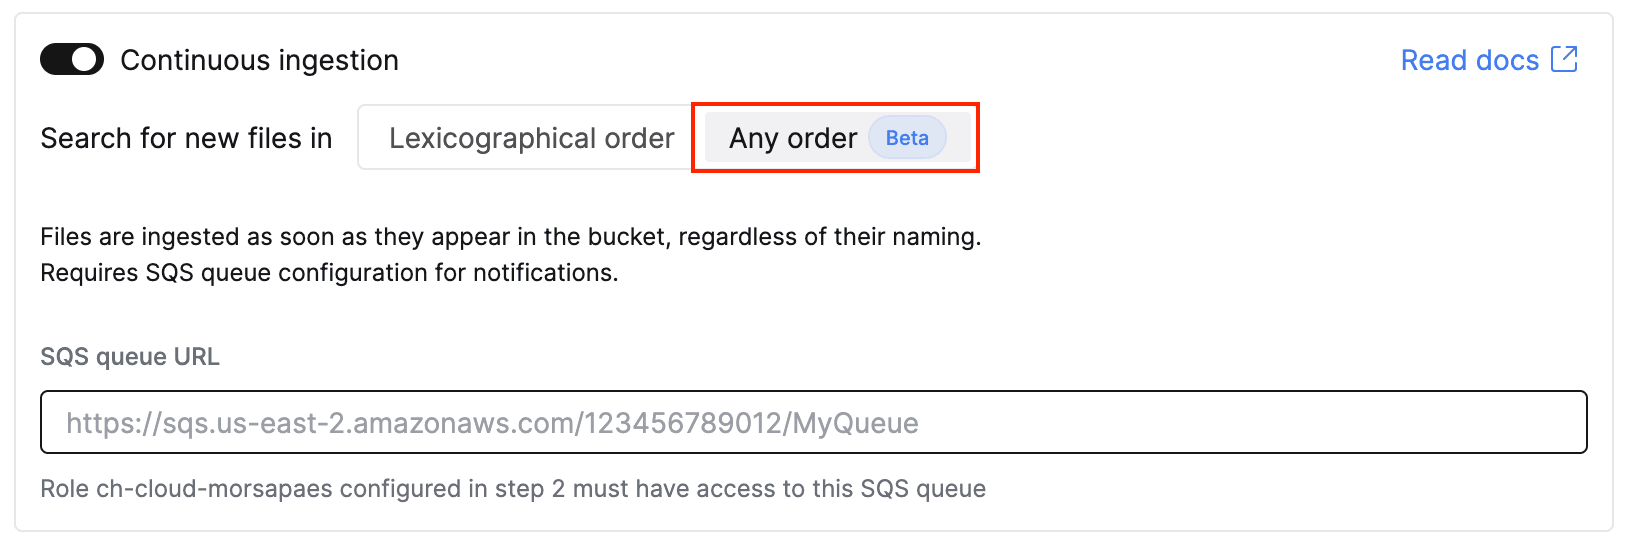Screen dimensions: 1632x550
Task: Click the Continuous ingestion label text
Action: pos(259,60)
